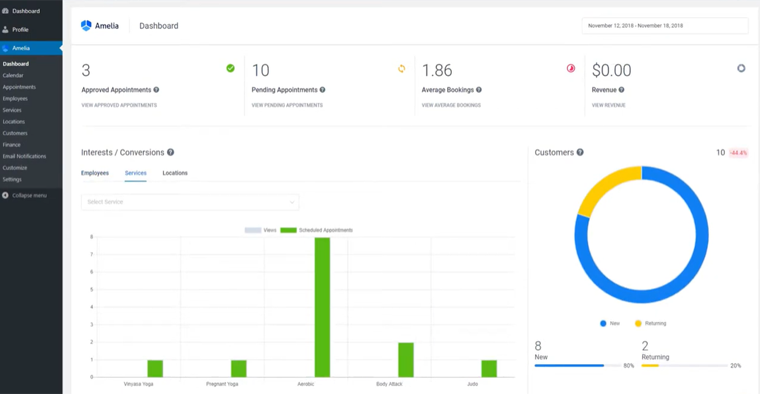
Task: Click the Judo bar in the chart
Action: [x=489, y=369]
